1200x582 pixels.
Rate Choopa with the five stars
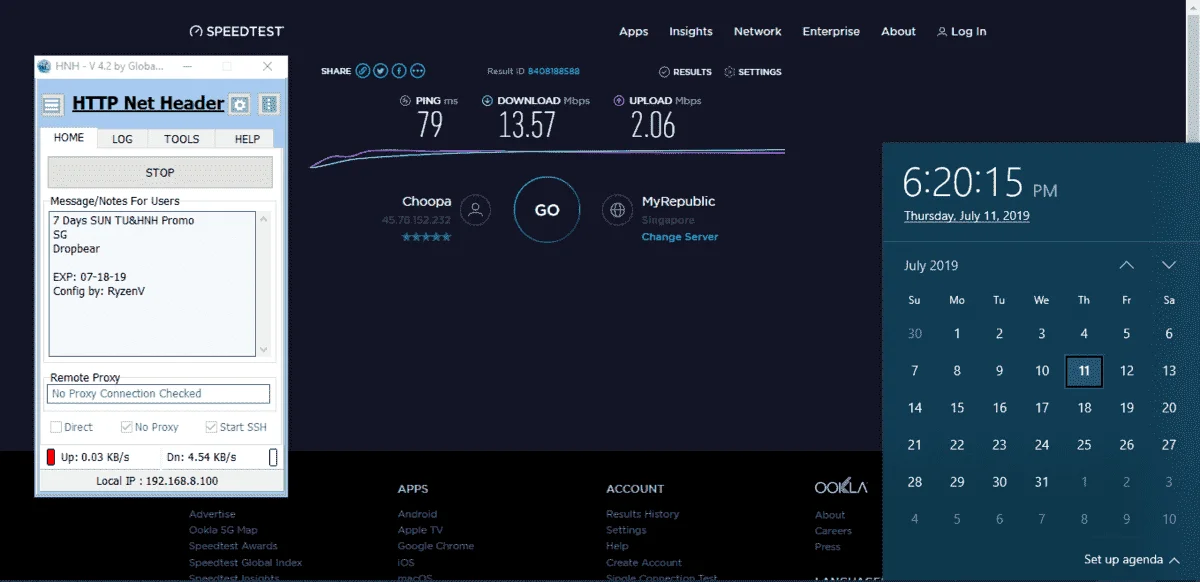[426, 237]
